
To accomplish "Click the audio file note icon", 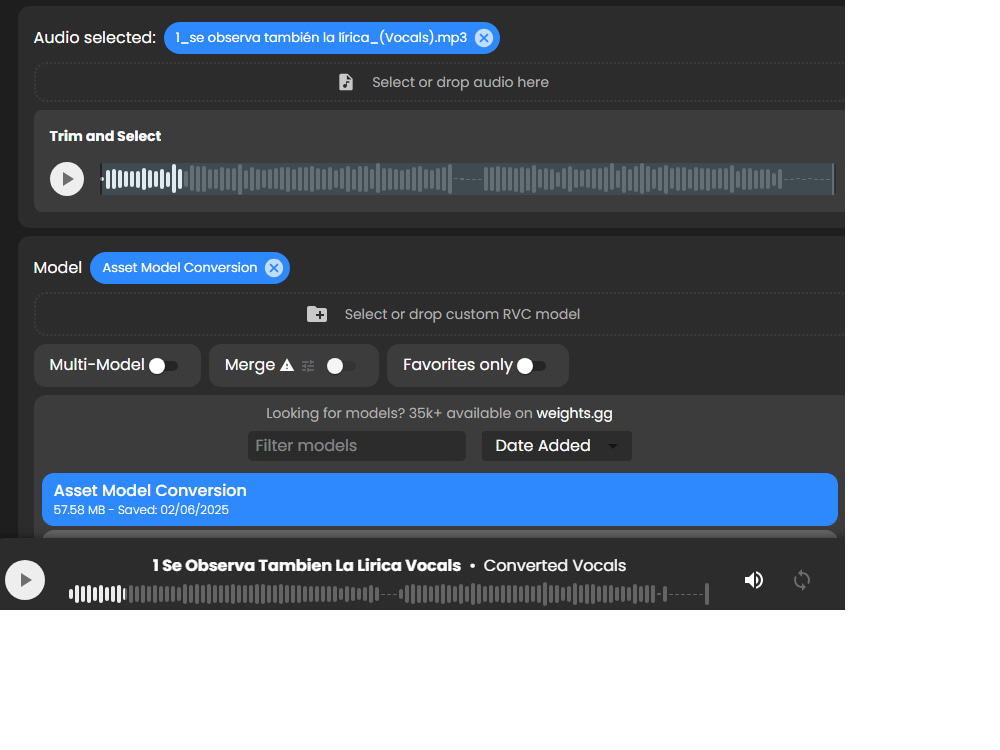I will [x=346, y=82].
